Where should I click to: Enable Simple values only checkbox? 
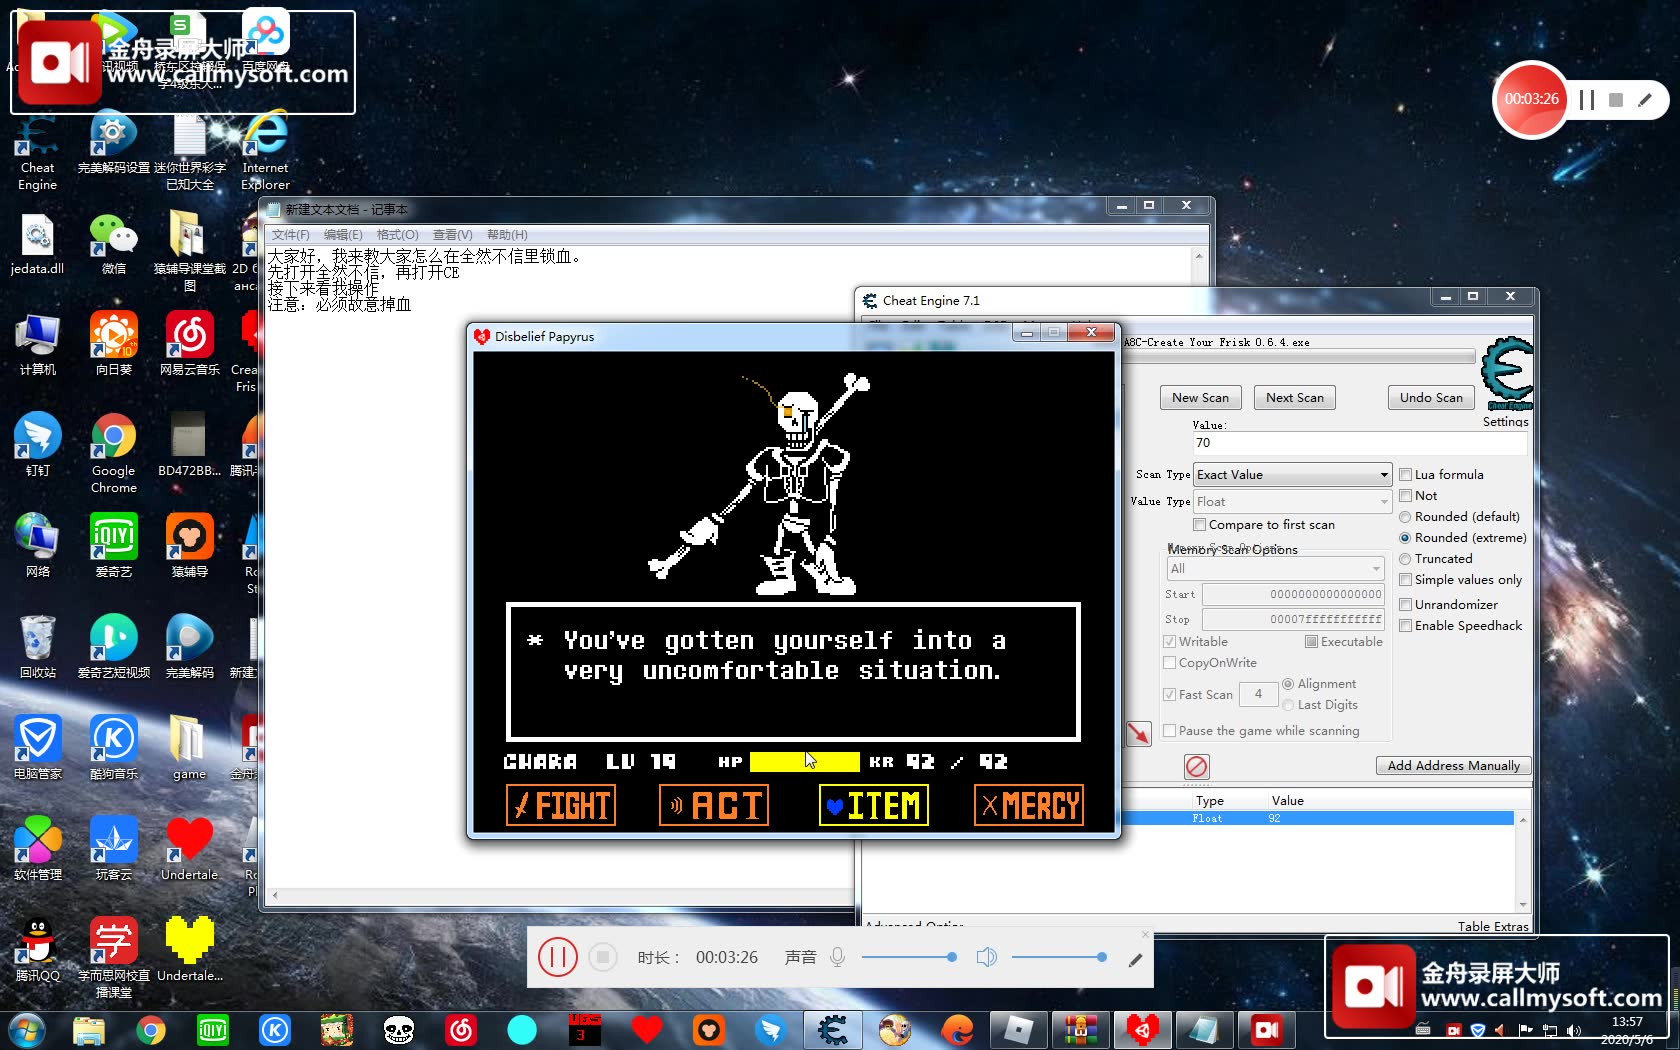(1405, 580)
